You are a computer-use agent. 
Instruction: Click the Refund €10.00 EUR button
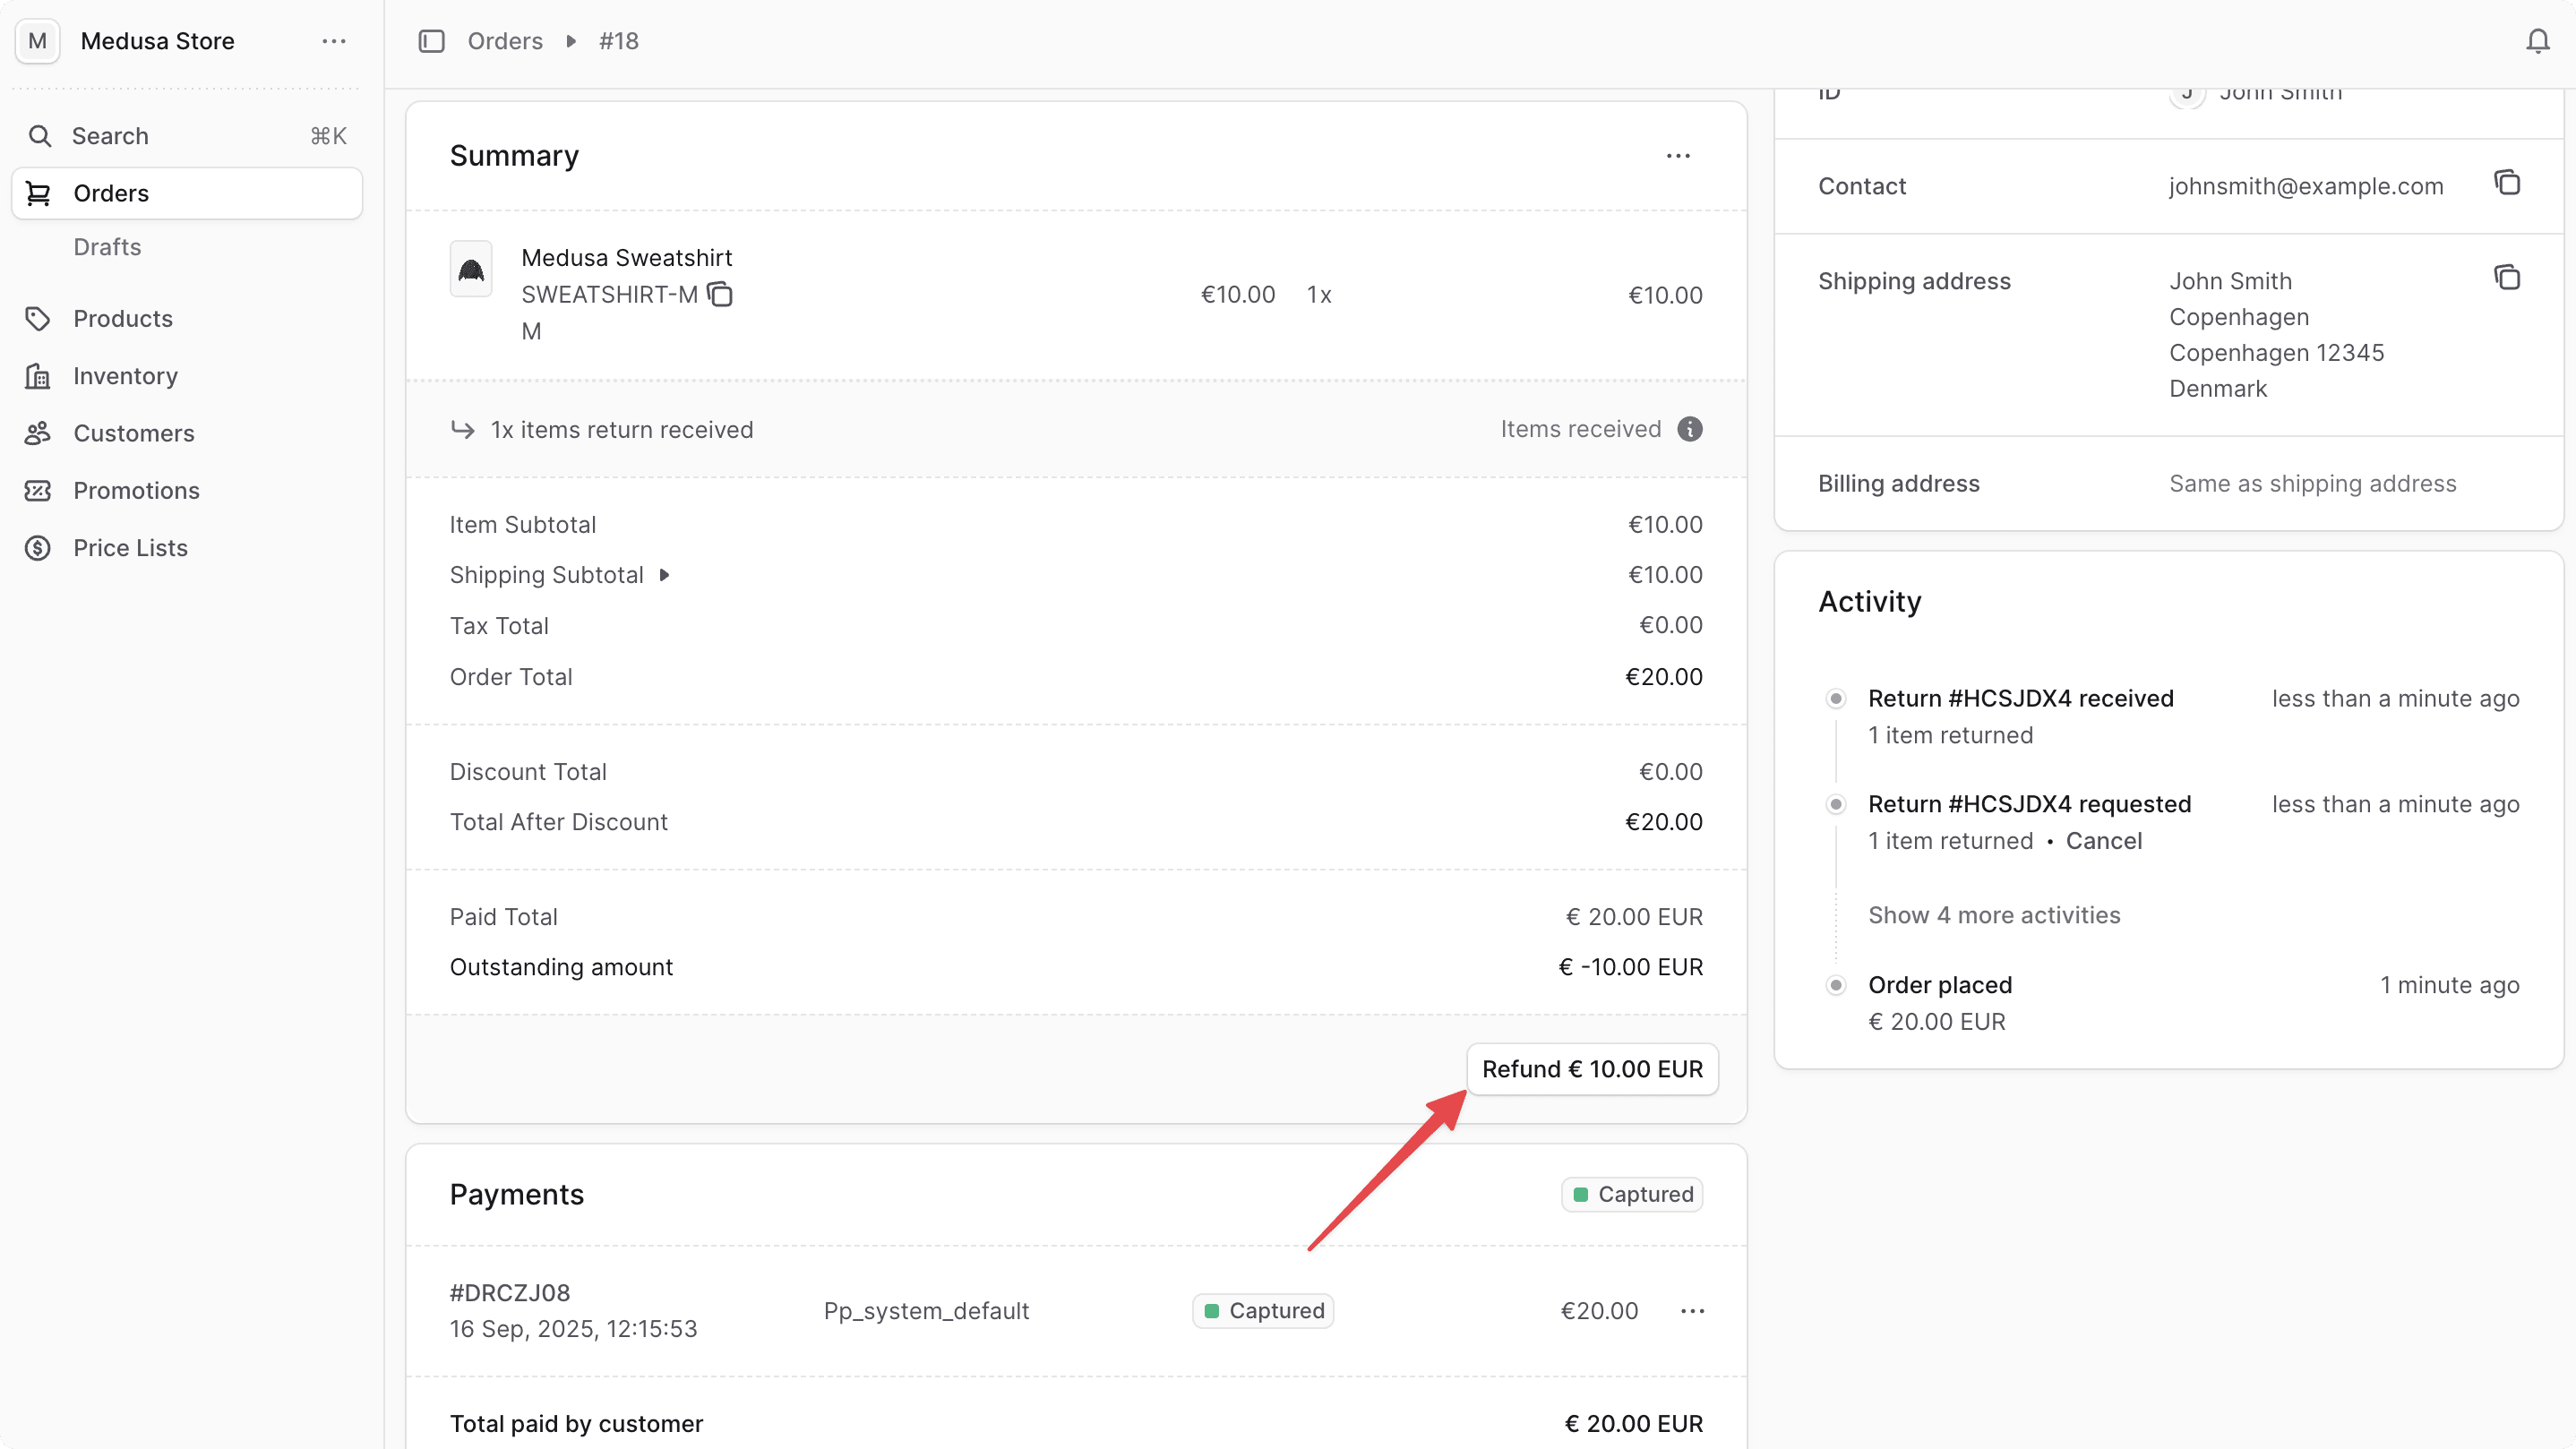click(1592, 1069)
